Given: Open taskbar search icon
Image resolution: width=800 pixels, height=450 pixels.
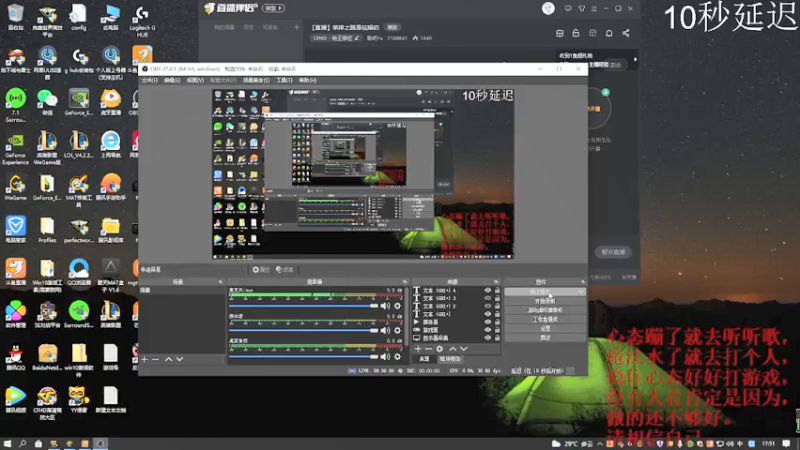Looking at the screenshot, I should point(22,444).
